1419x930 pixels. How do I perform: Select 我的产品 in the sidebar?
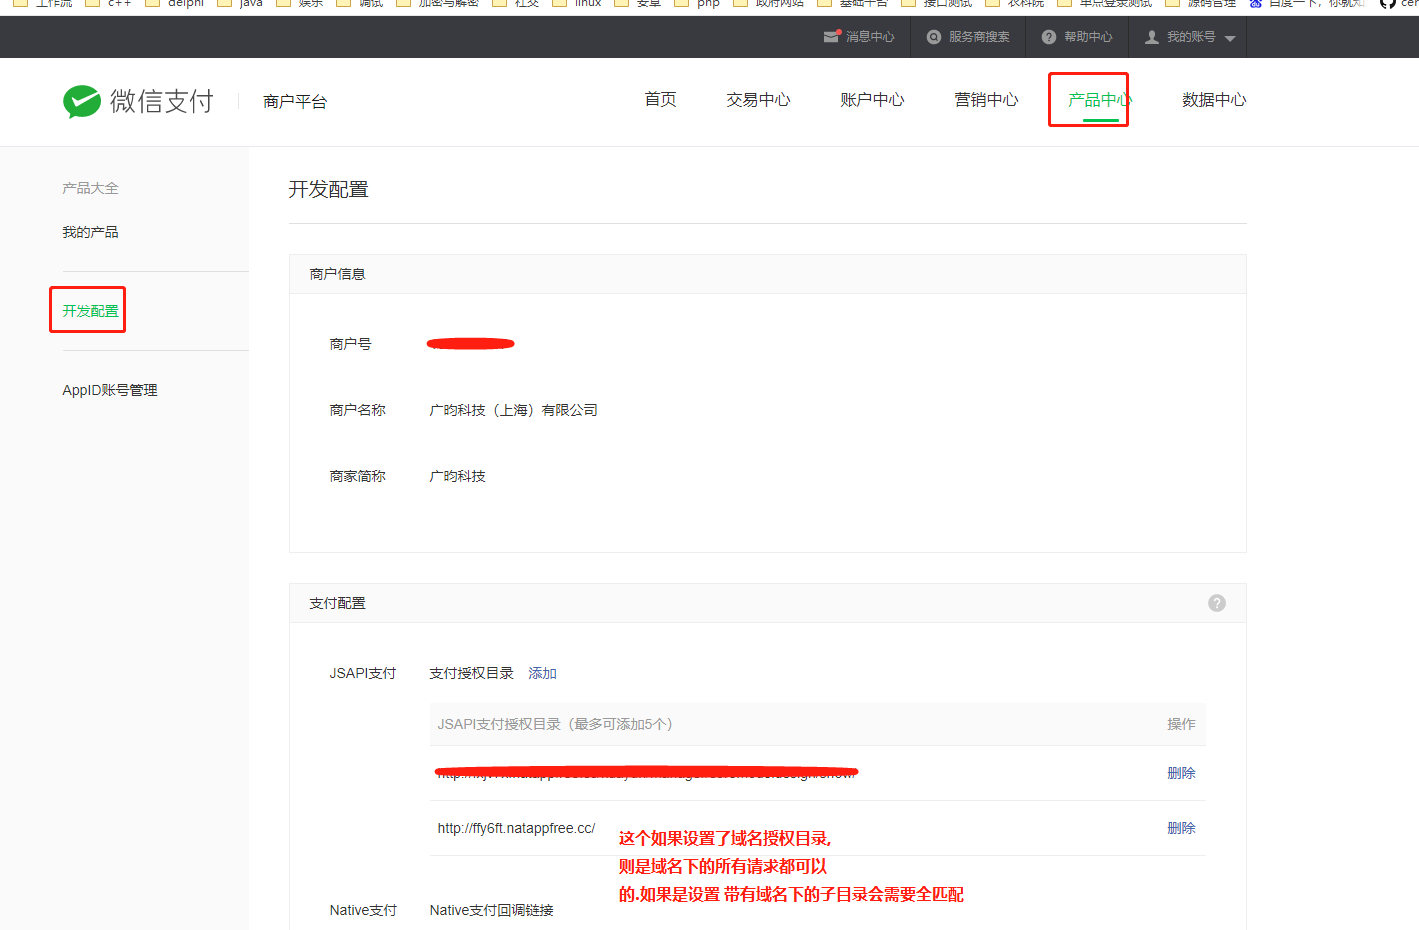[90, 232]
